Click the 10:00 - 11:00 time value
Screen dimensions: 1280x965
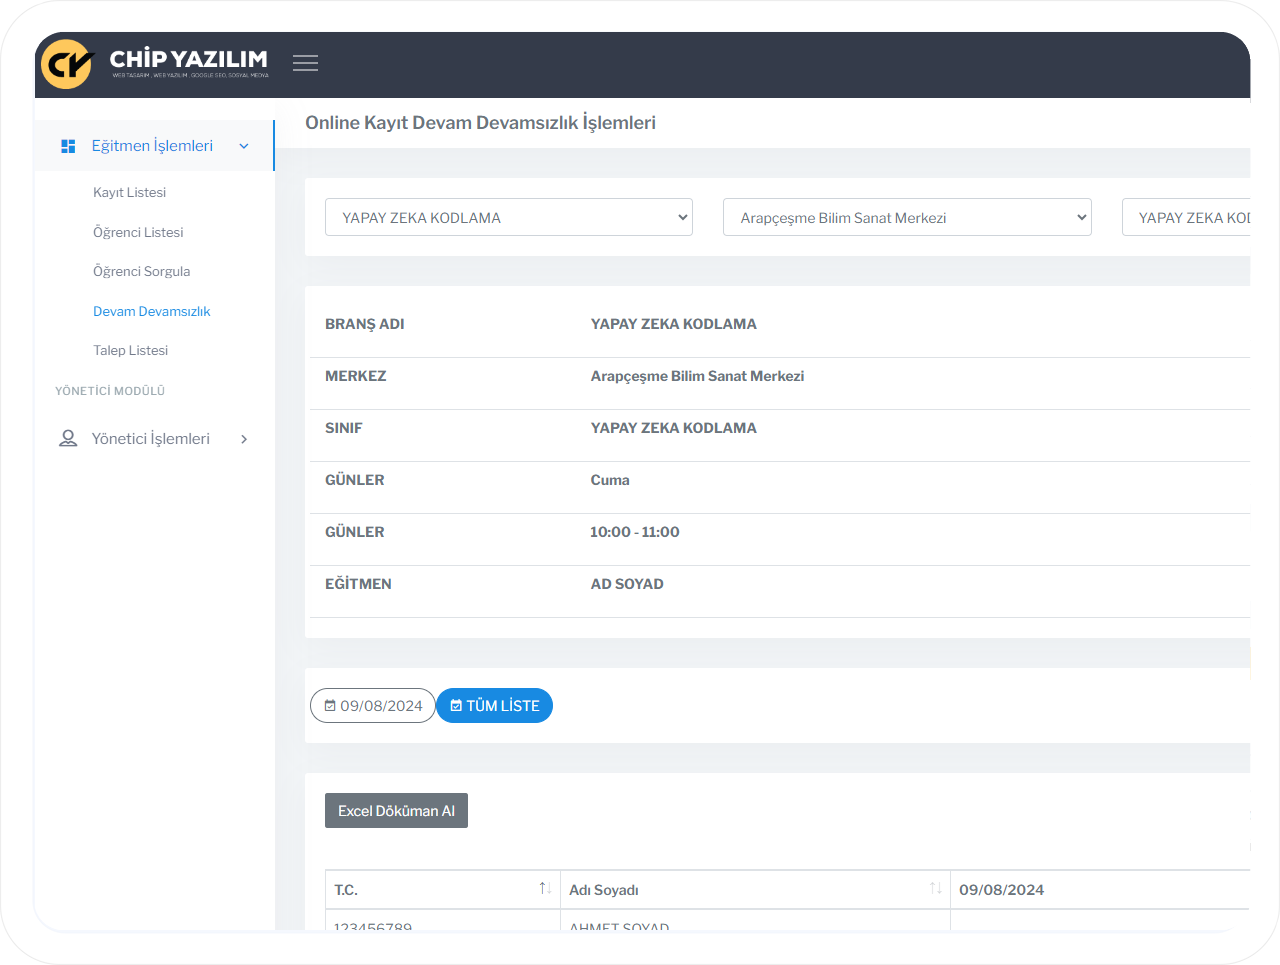click(635, 532)
